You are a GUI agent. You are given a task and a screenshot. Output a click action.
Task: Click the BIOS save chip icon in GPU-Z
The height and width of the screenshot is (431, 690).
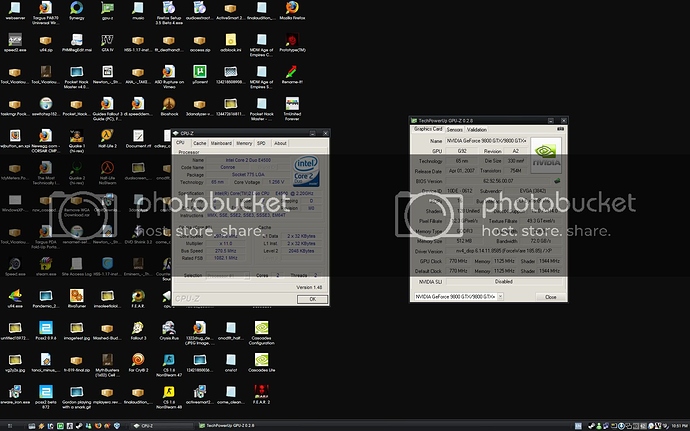pyautogui.click(x=557, y=181)
